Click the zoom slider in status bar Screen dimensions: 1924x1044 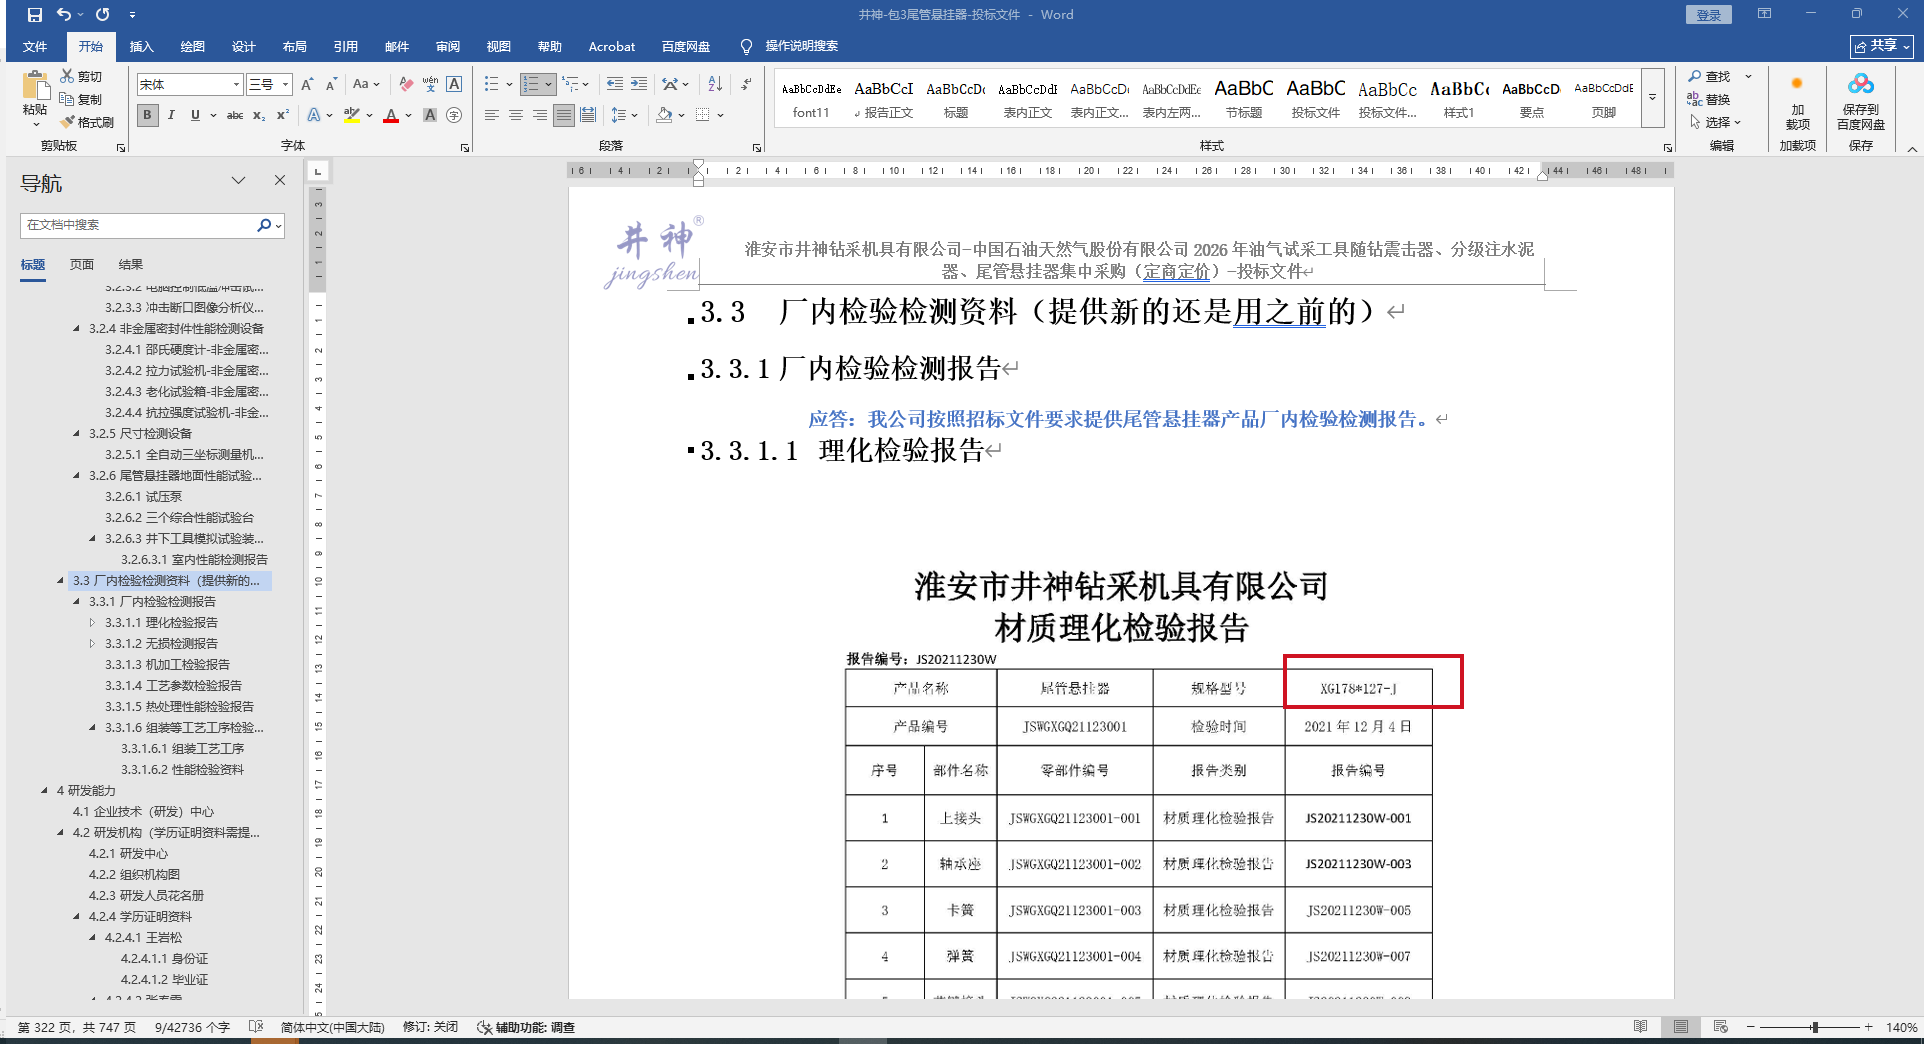pyautogui.click(x=1814, y=1027)
